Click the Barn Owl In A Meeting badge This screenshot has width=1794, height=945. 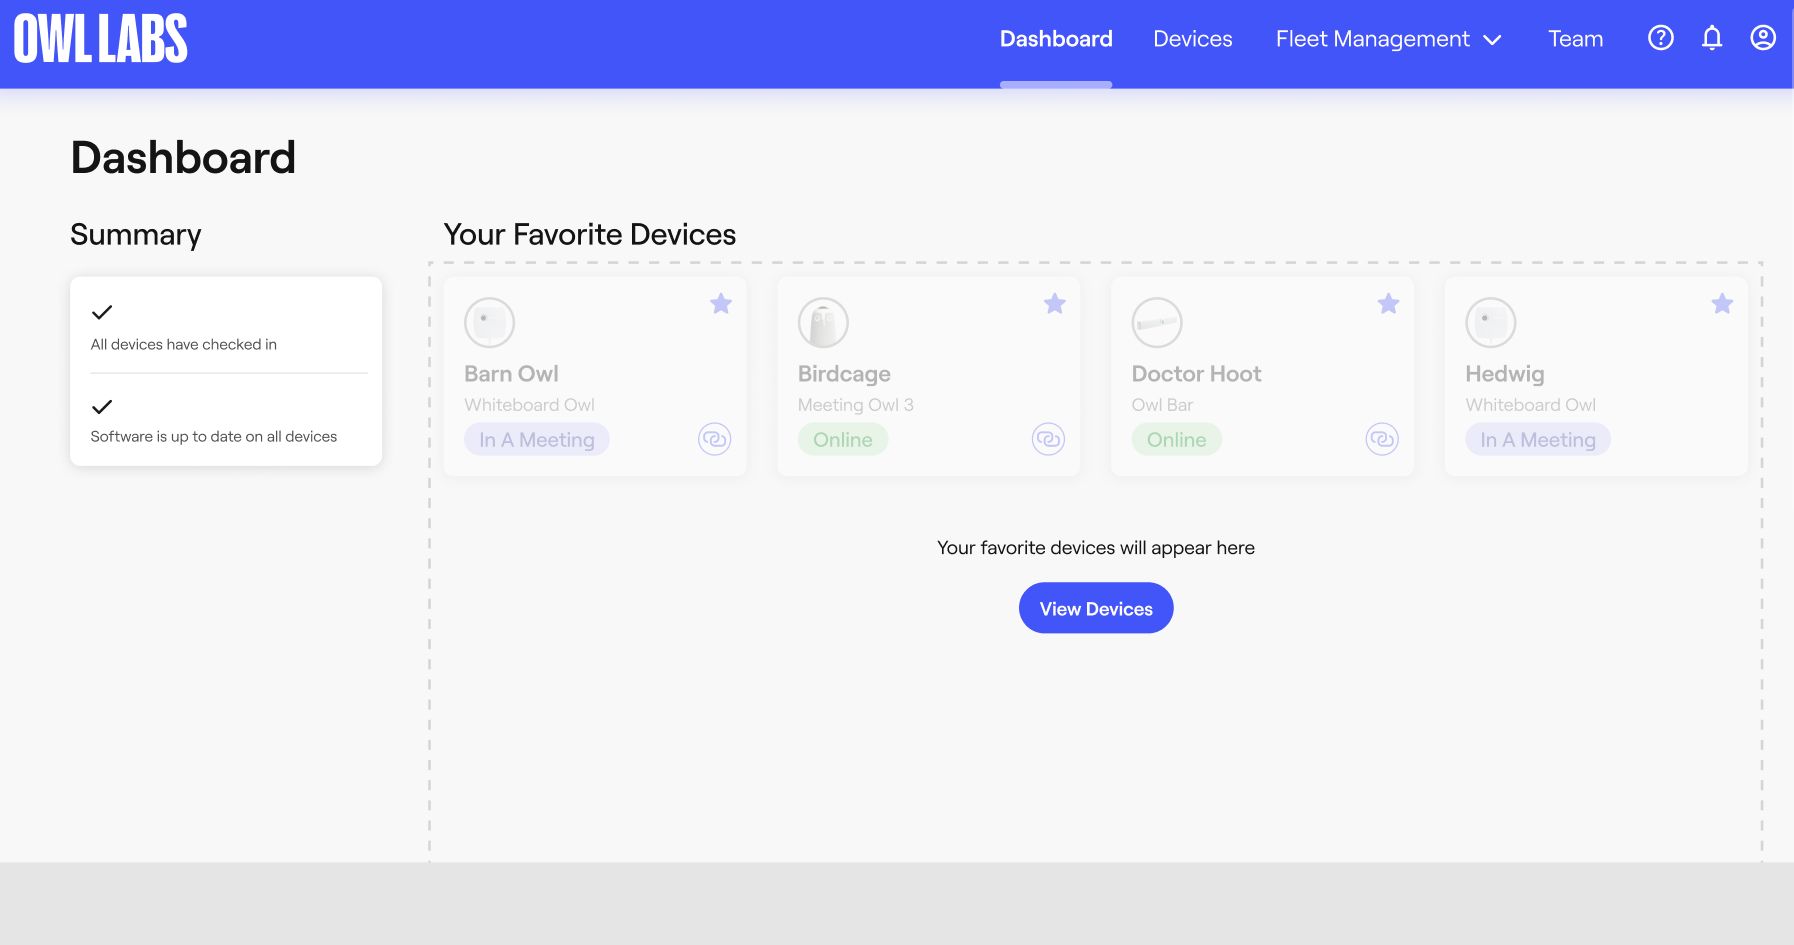click(x=537, y=440)
